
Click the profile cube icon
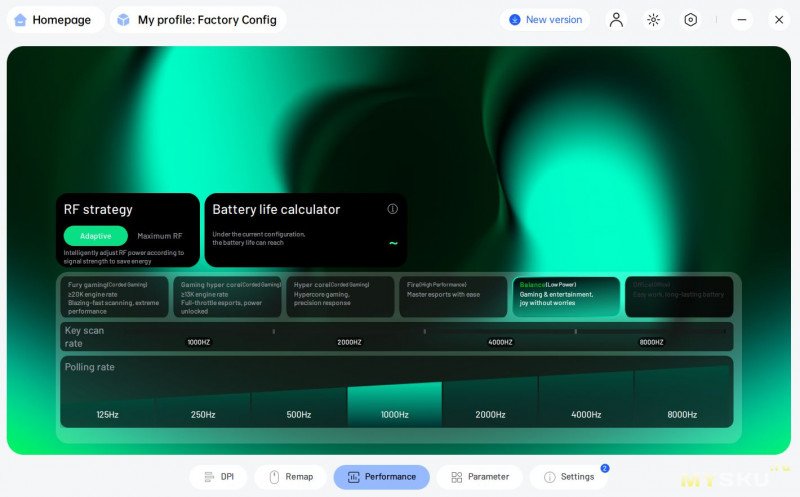(x=123, y=20)
